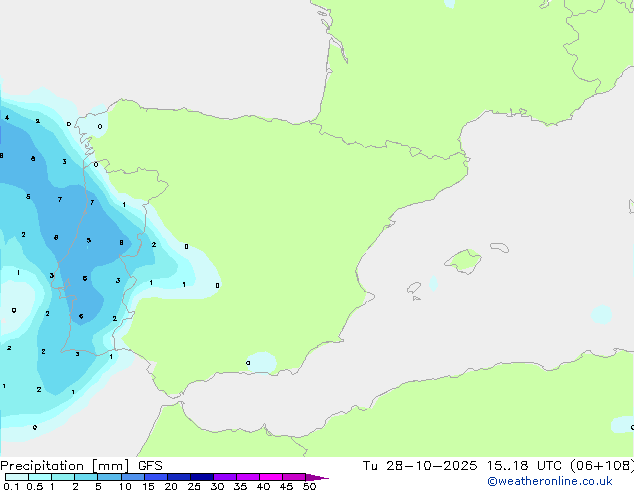Select the 2–5 mm legend swatch
Viewport: 634px width, 490px height.
(x=86, y=477)
